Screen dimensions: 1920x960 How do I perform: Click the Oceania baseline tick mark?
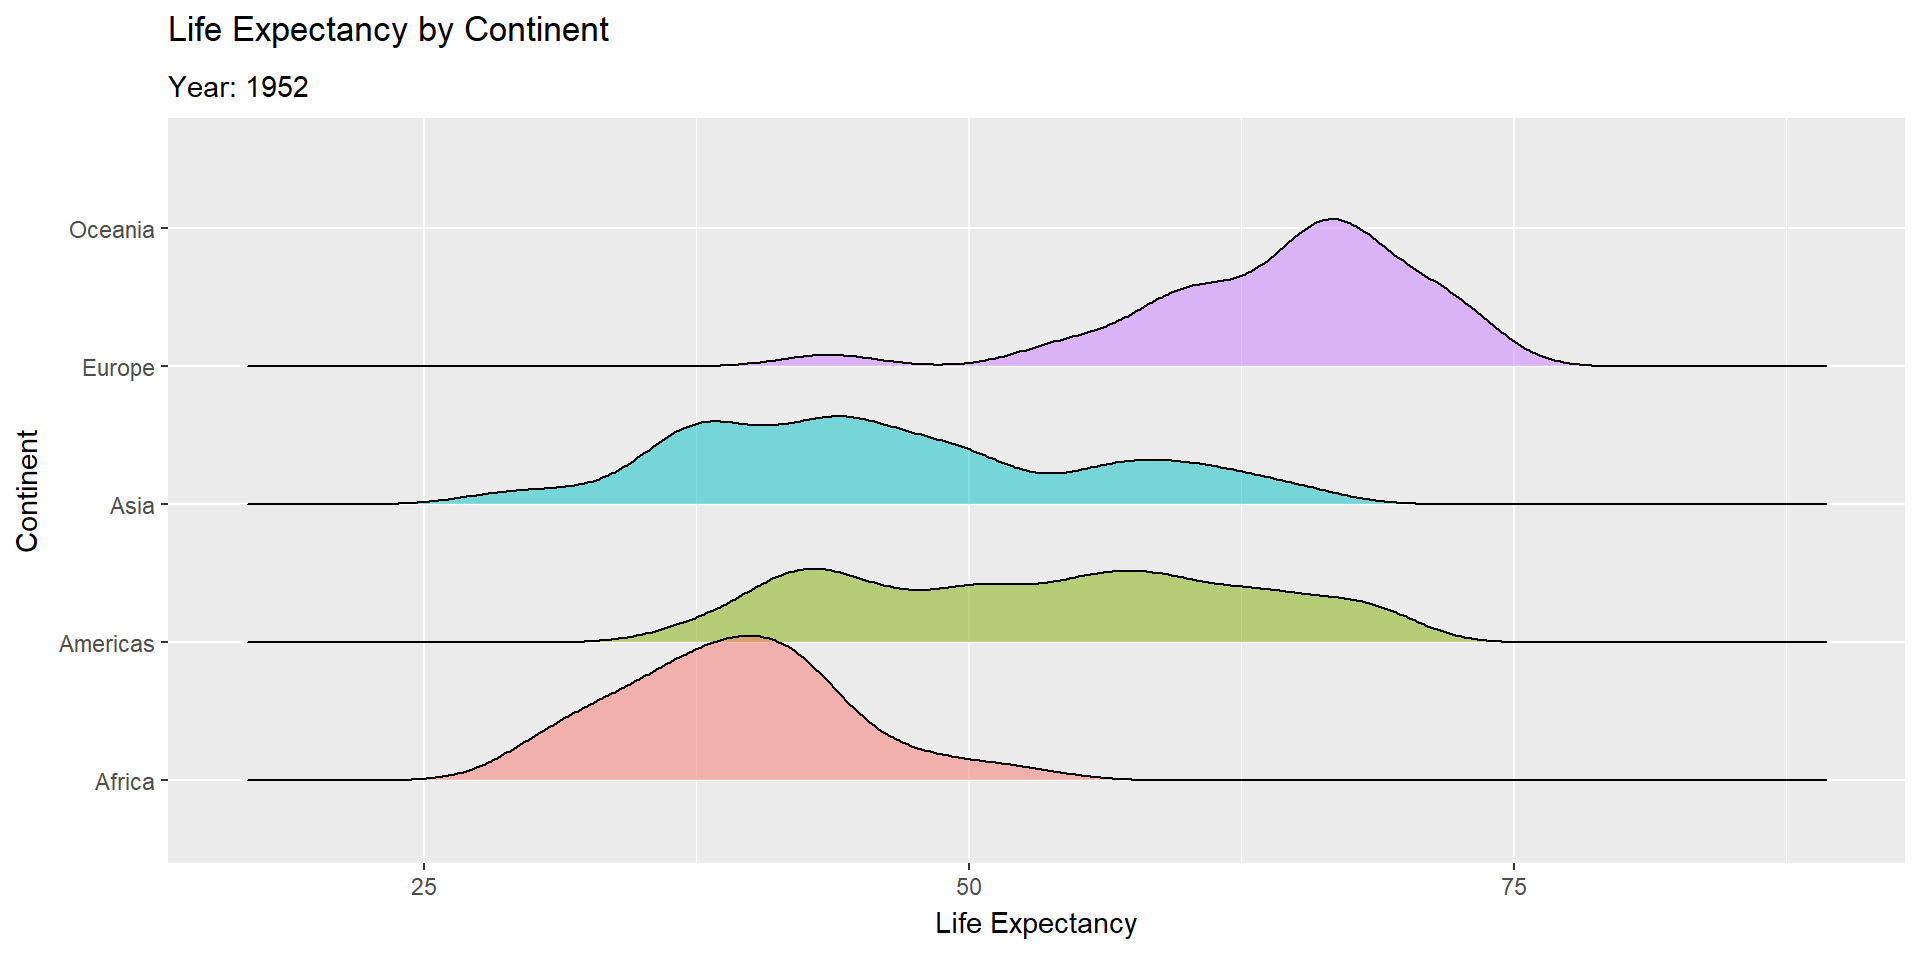(164, 229)
